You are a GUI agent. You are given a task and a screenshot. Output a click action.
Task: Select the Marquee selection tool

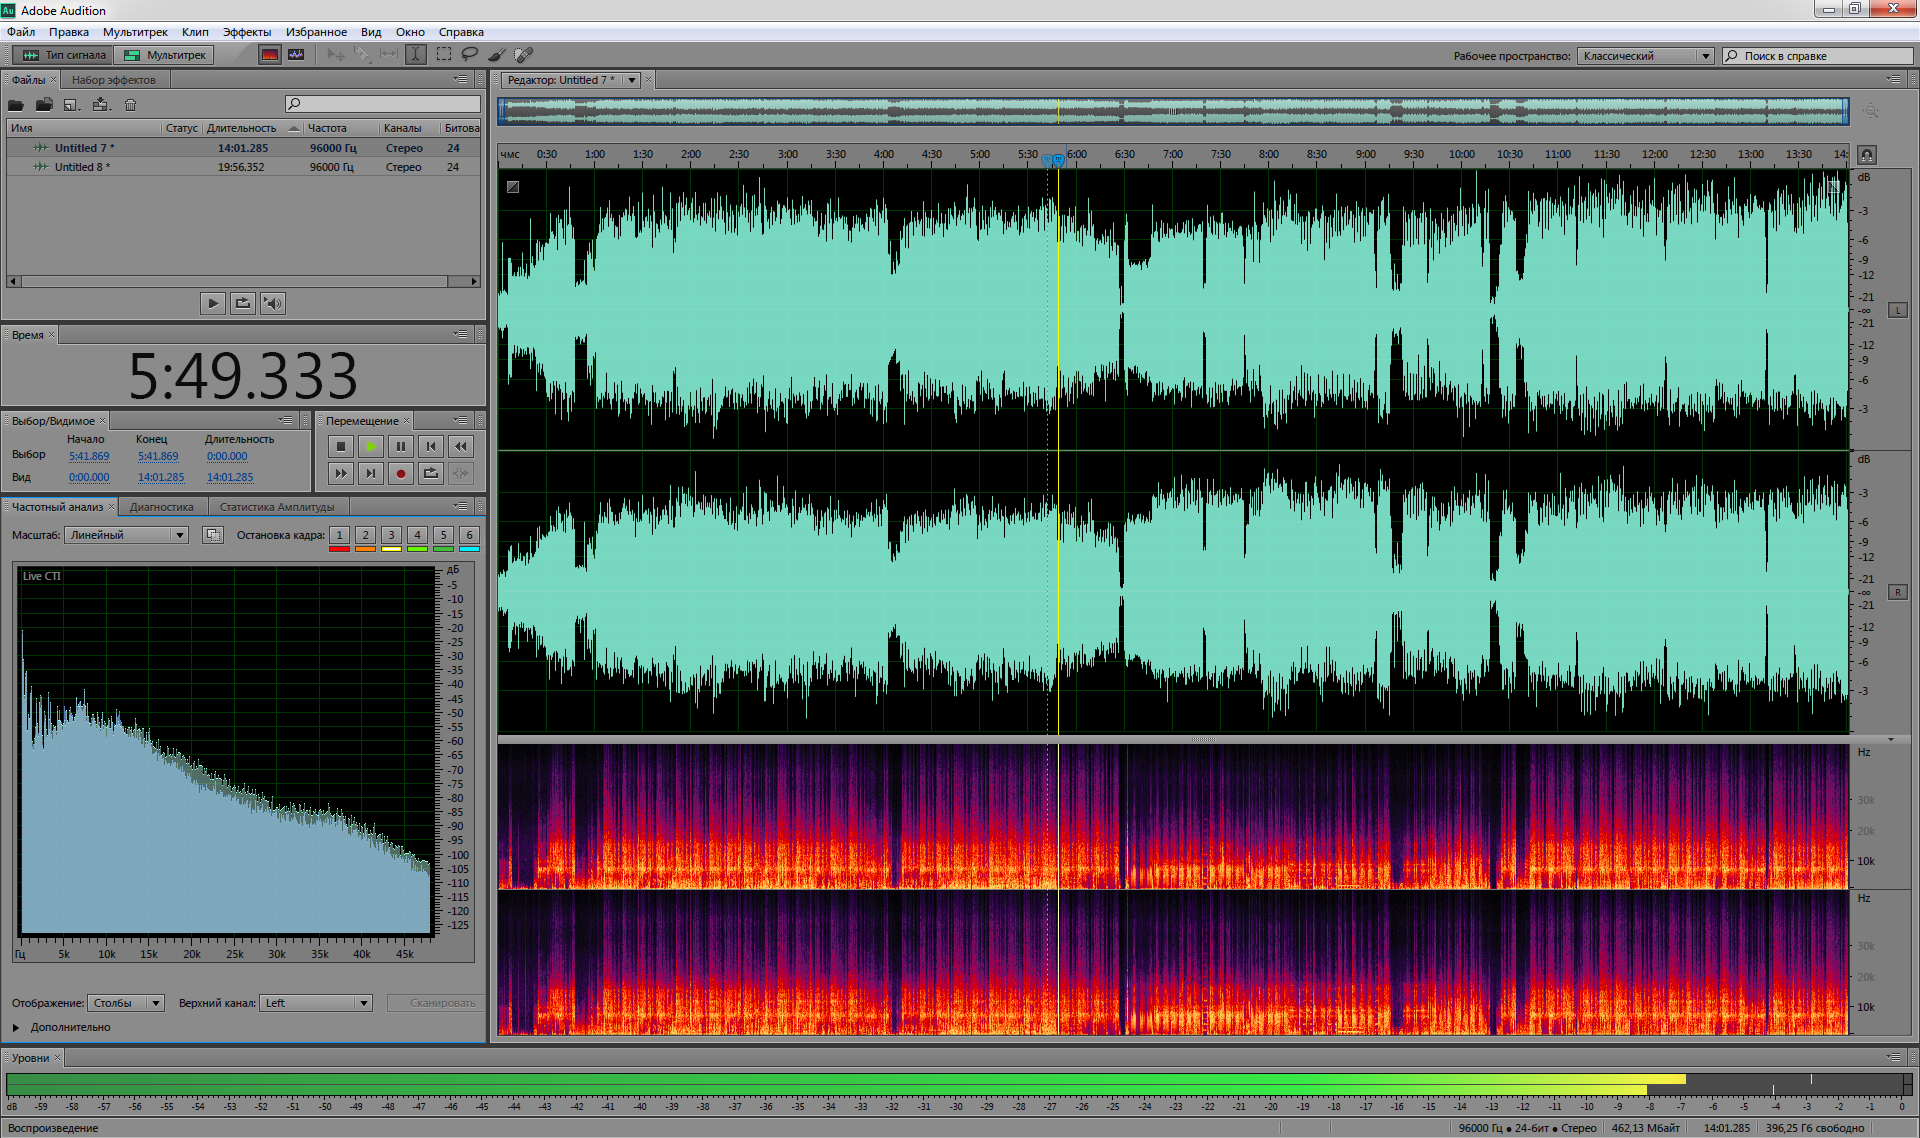(x=443, y=55)
